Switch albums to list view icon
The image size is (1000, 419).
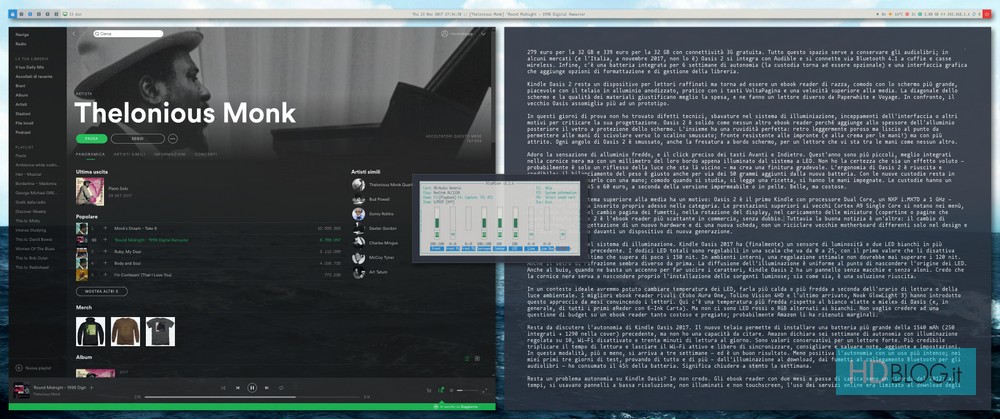tap(467, 358)
